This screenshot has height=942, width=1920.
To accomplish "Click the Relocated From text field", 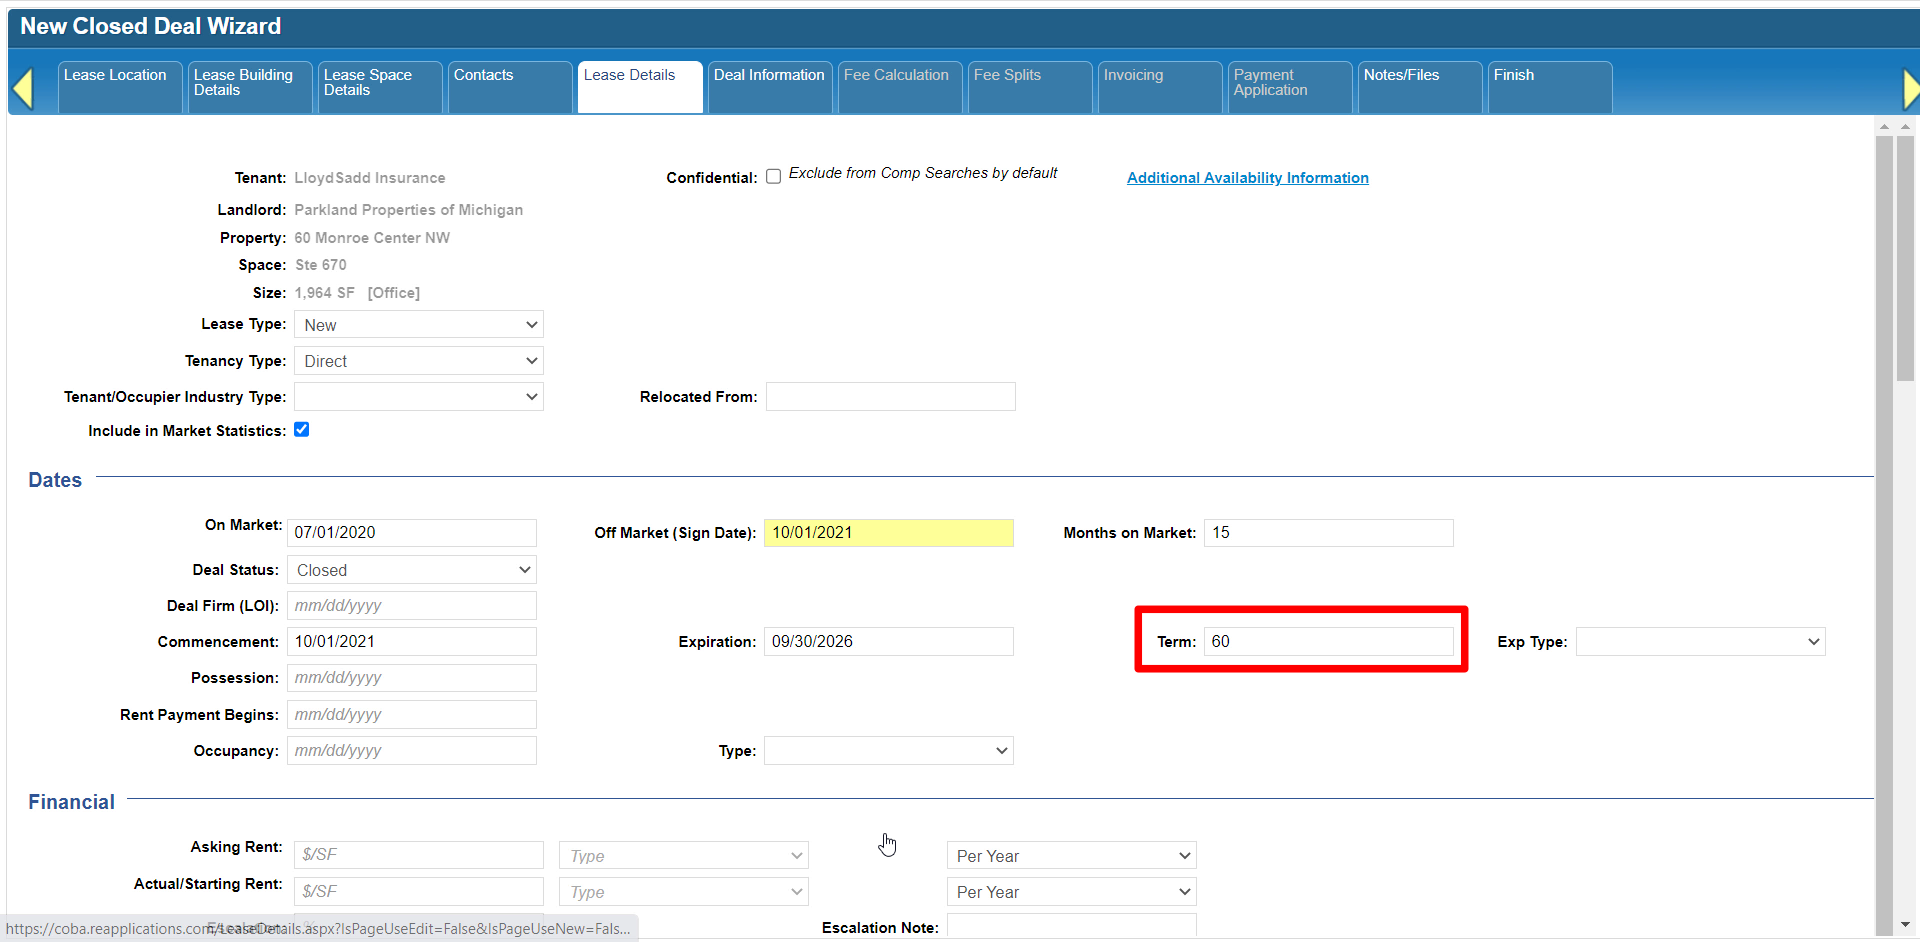I will 890,397.
